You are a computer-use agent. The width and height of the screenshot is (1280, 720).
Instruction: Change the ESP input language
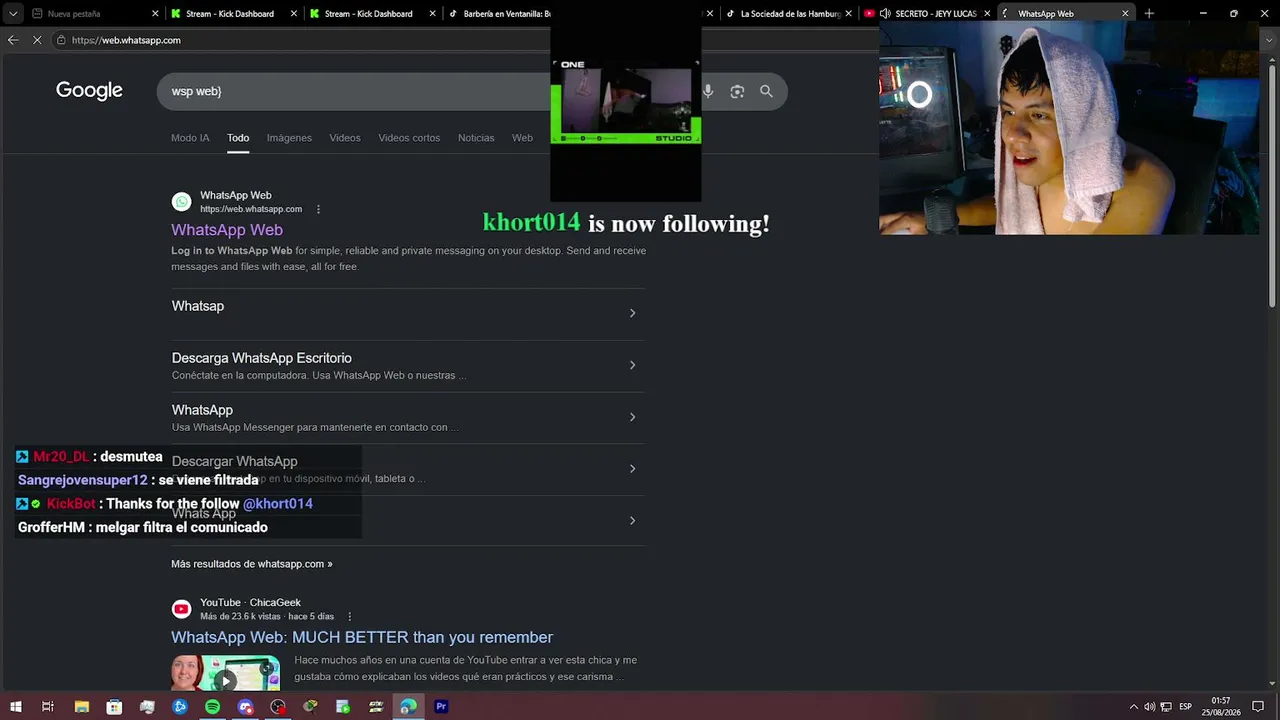(x=1186, y=707)
